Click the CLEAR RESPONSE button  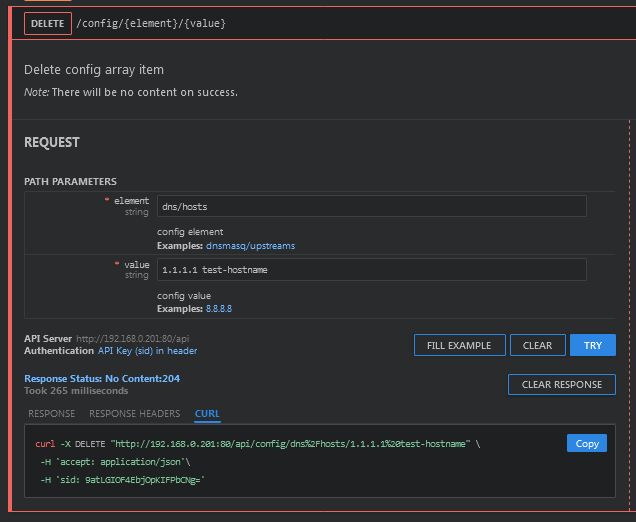(561, 384)
